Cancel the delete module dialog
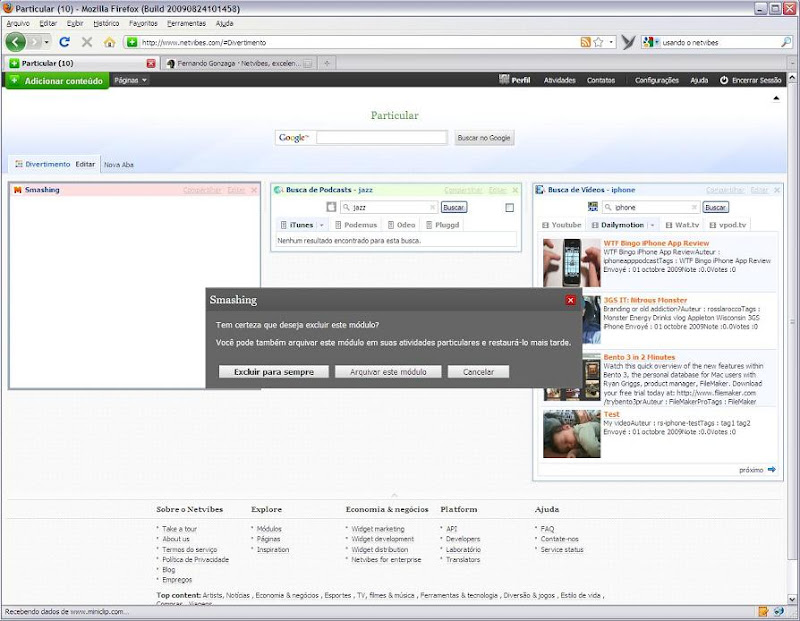The image size is (800, 621). 478,372
